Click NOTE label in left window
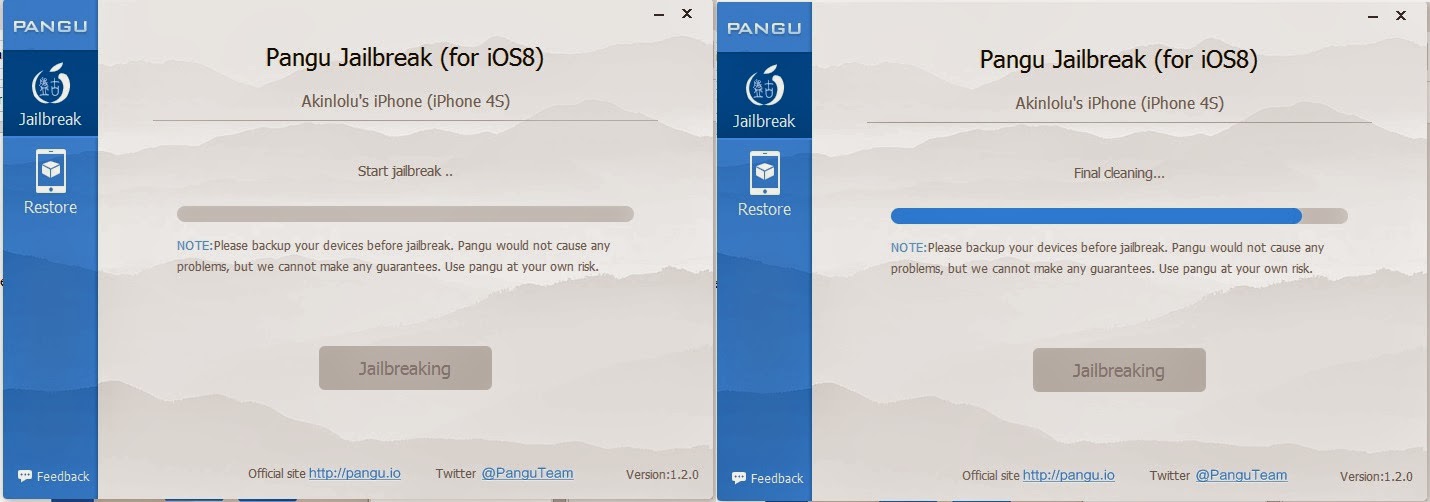 [x=194, y=245]
